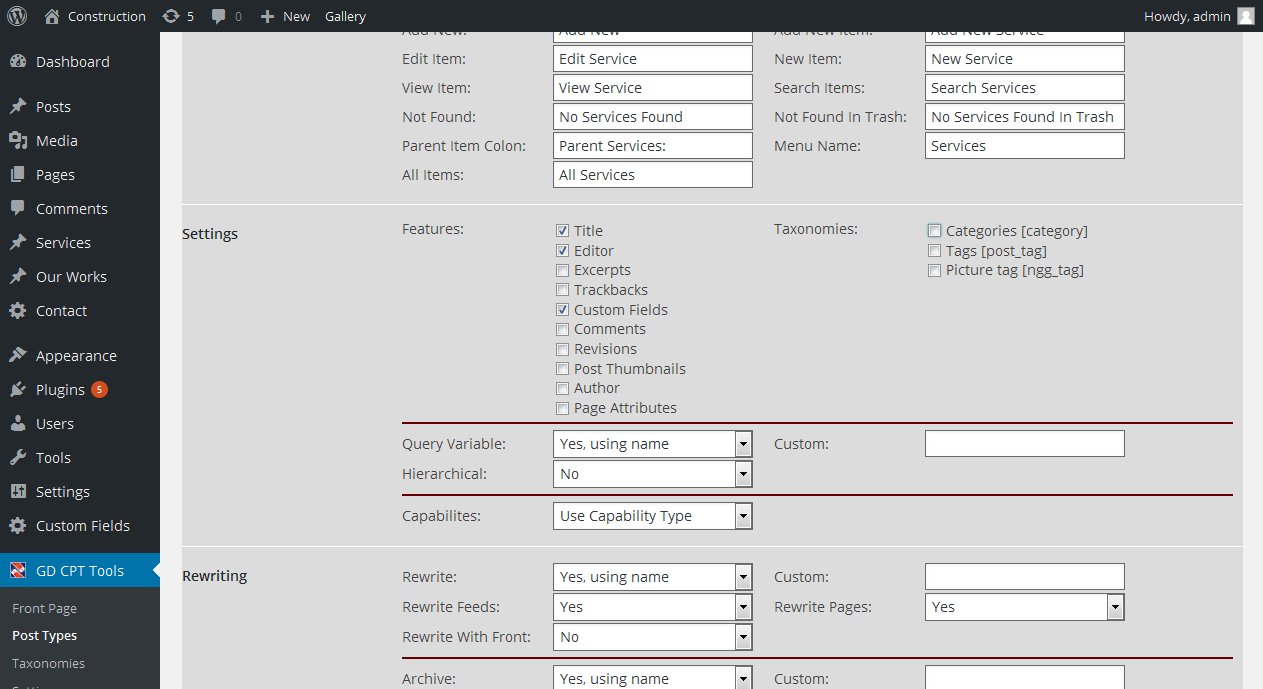The width and height of the screenshot is (1263, 689).
Task: Click the Menu Name input field
Action: [x=1024, y=146]
